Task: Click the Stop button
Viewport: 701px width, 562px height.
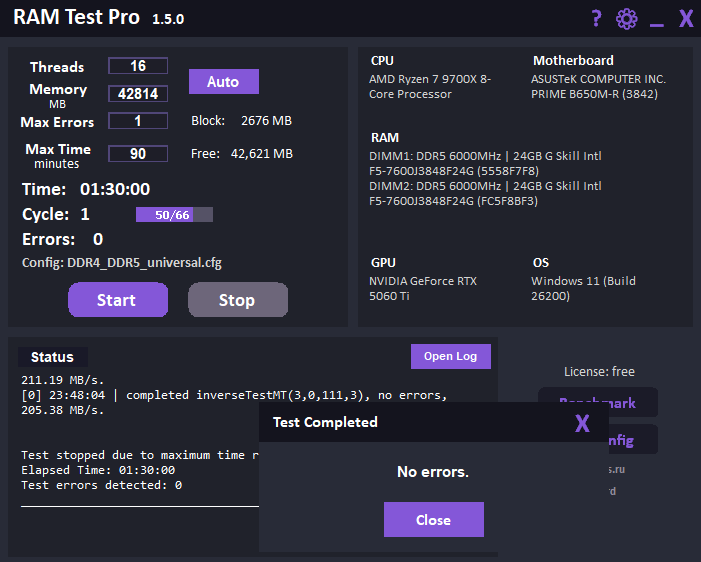Action: [x=237, y=300]
